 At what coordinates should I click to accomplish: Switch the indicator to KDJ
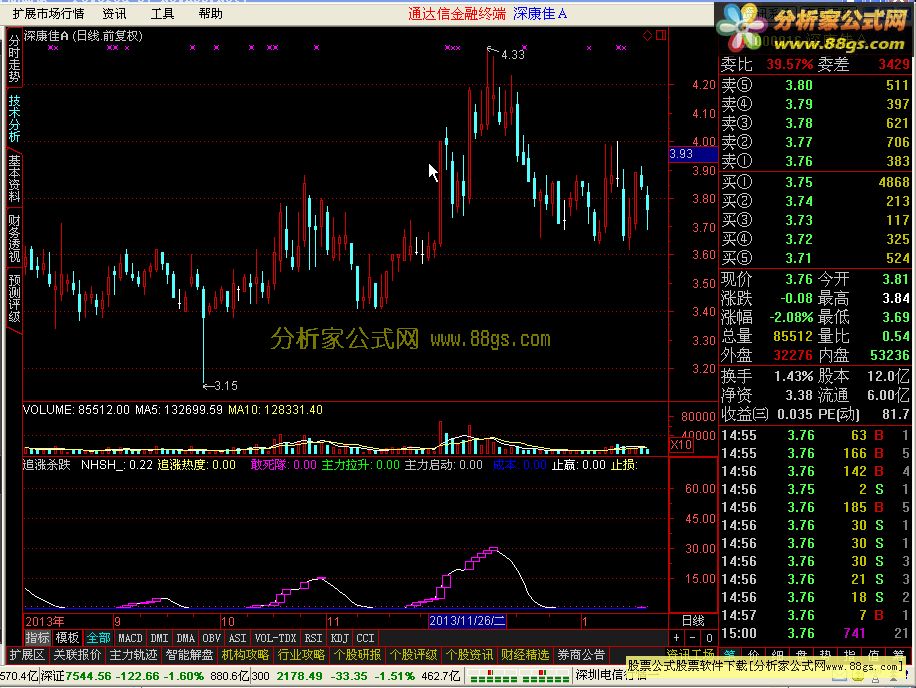click(x=339, y=638)
